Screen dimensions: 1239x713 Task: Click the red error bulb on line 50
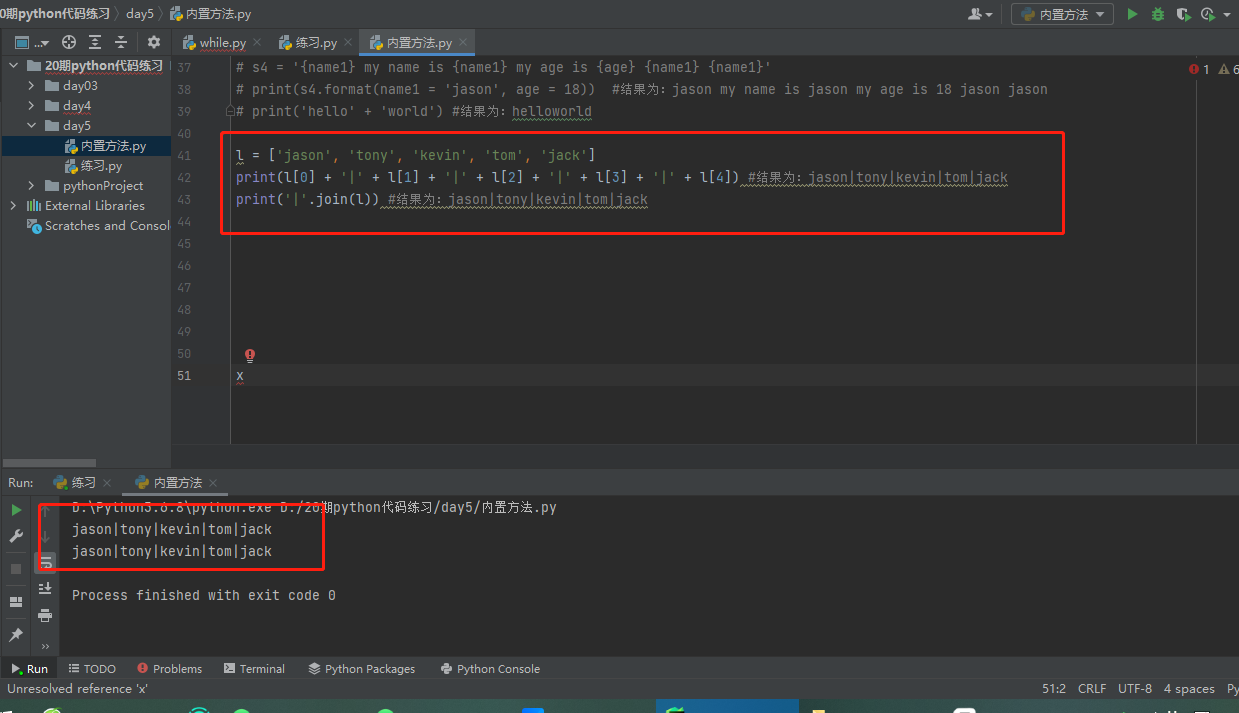[x=250, y=354]
